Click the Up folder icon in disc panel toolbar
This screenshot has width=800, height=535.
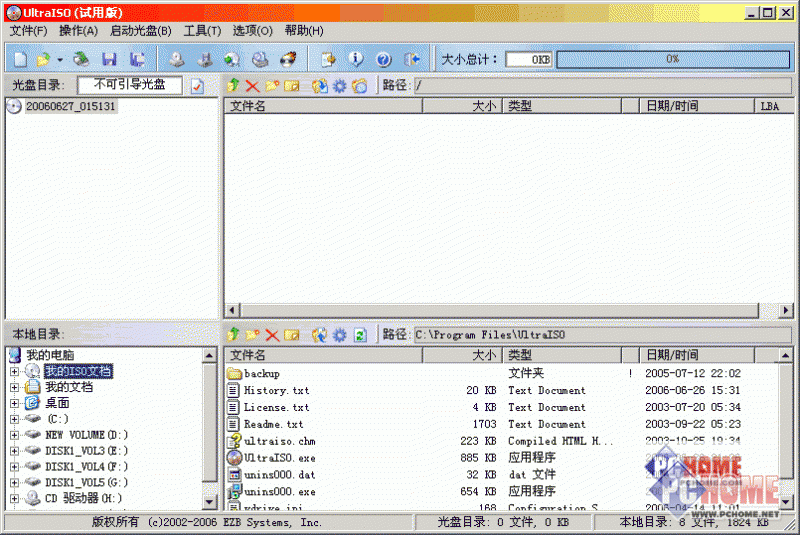coord(233,85)
